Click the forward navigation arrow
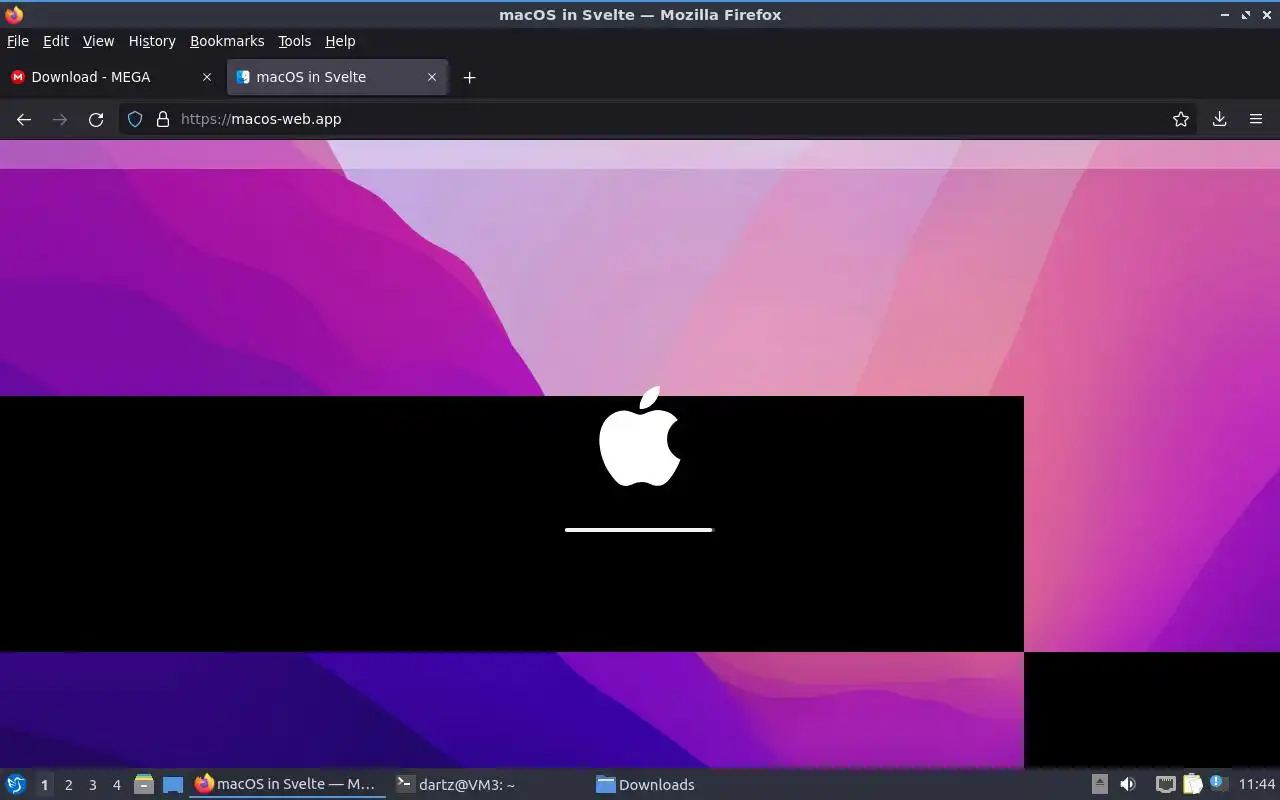 tap(60, 119)
